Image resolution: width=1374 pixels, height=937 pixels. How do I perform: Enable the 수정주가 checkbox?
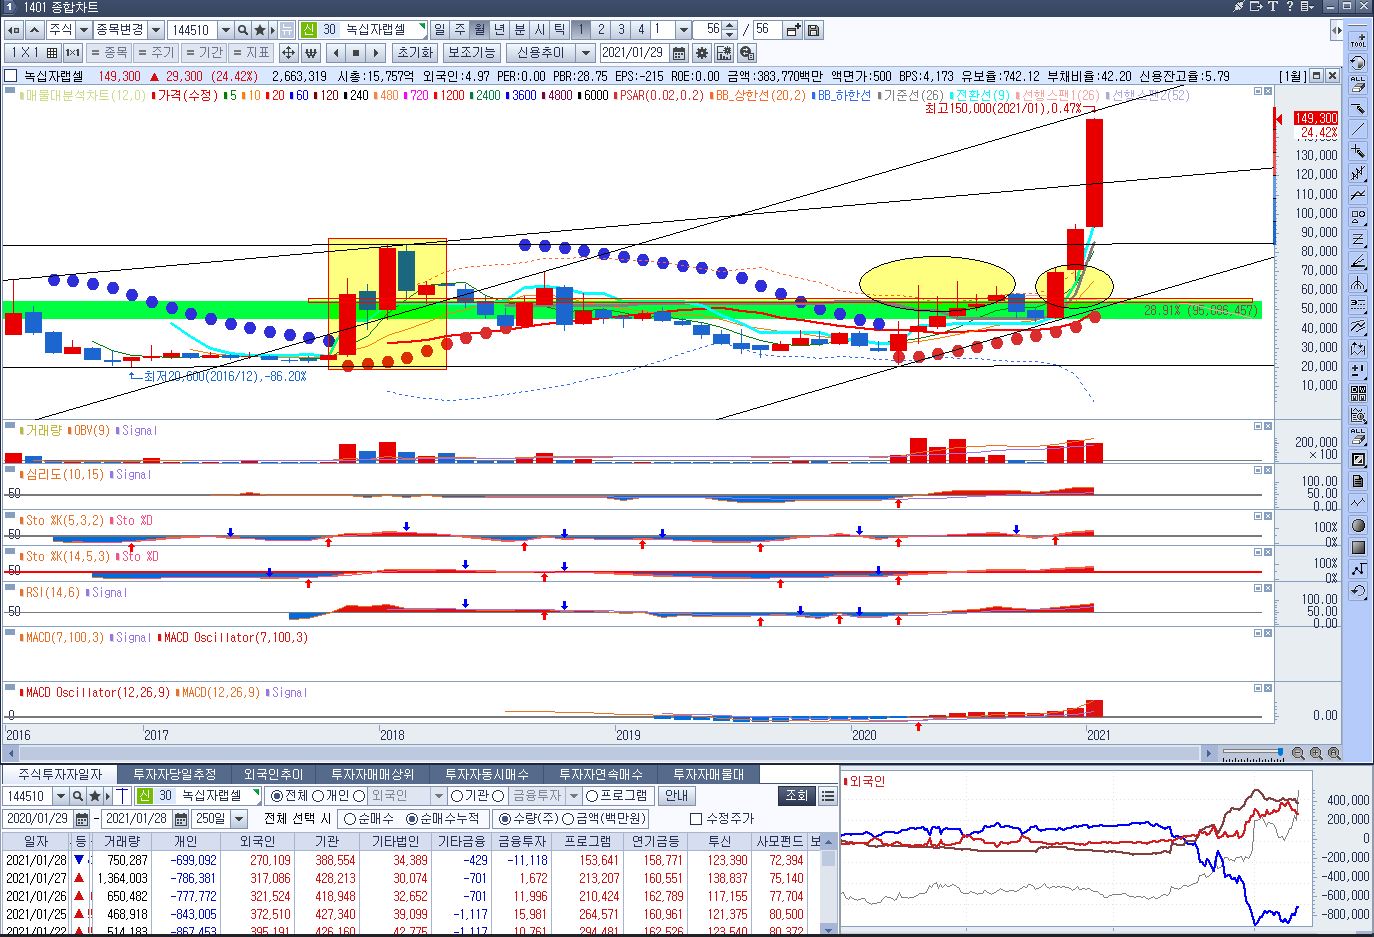pos(696,819)
